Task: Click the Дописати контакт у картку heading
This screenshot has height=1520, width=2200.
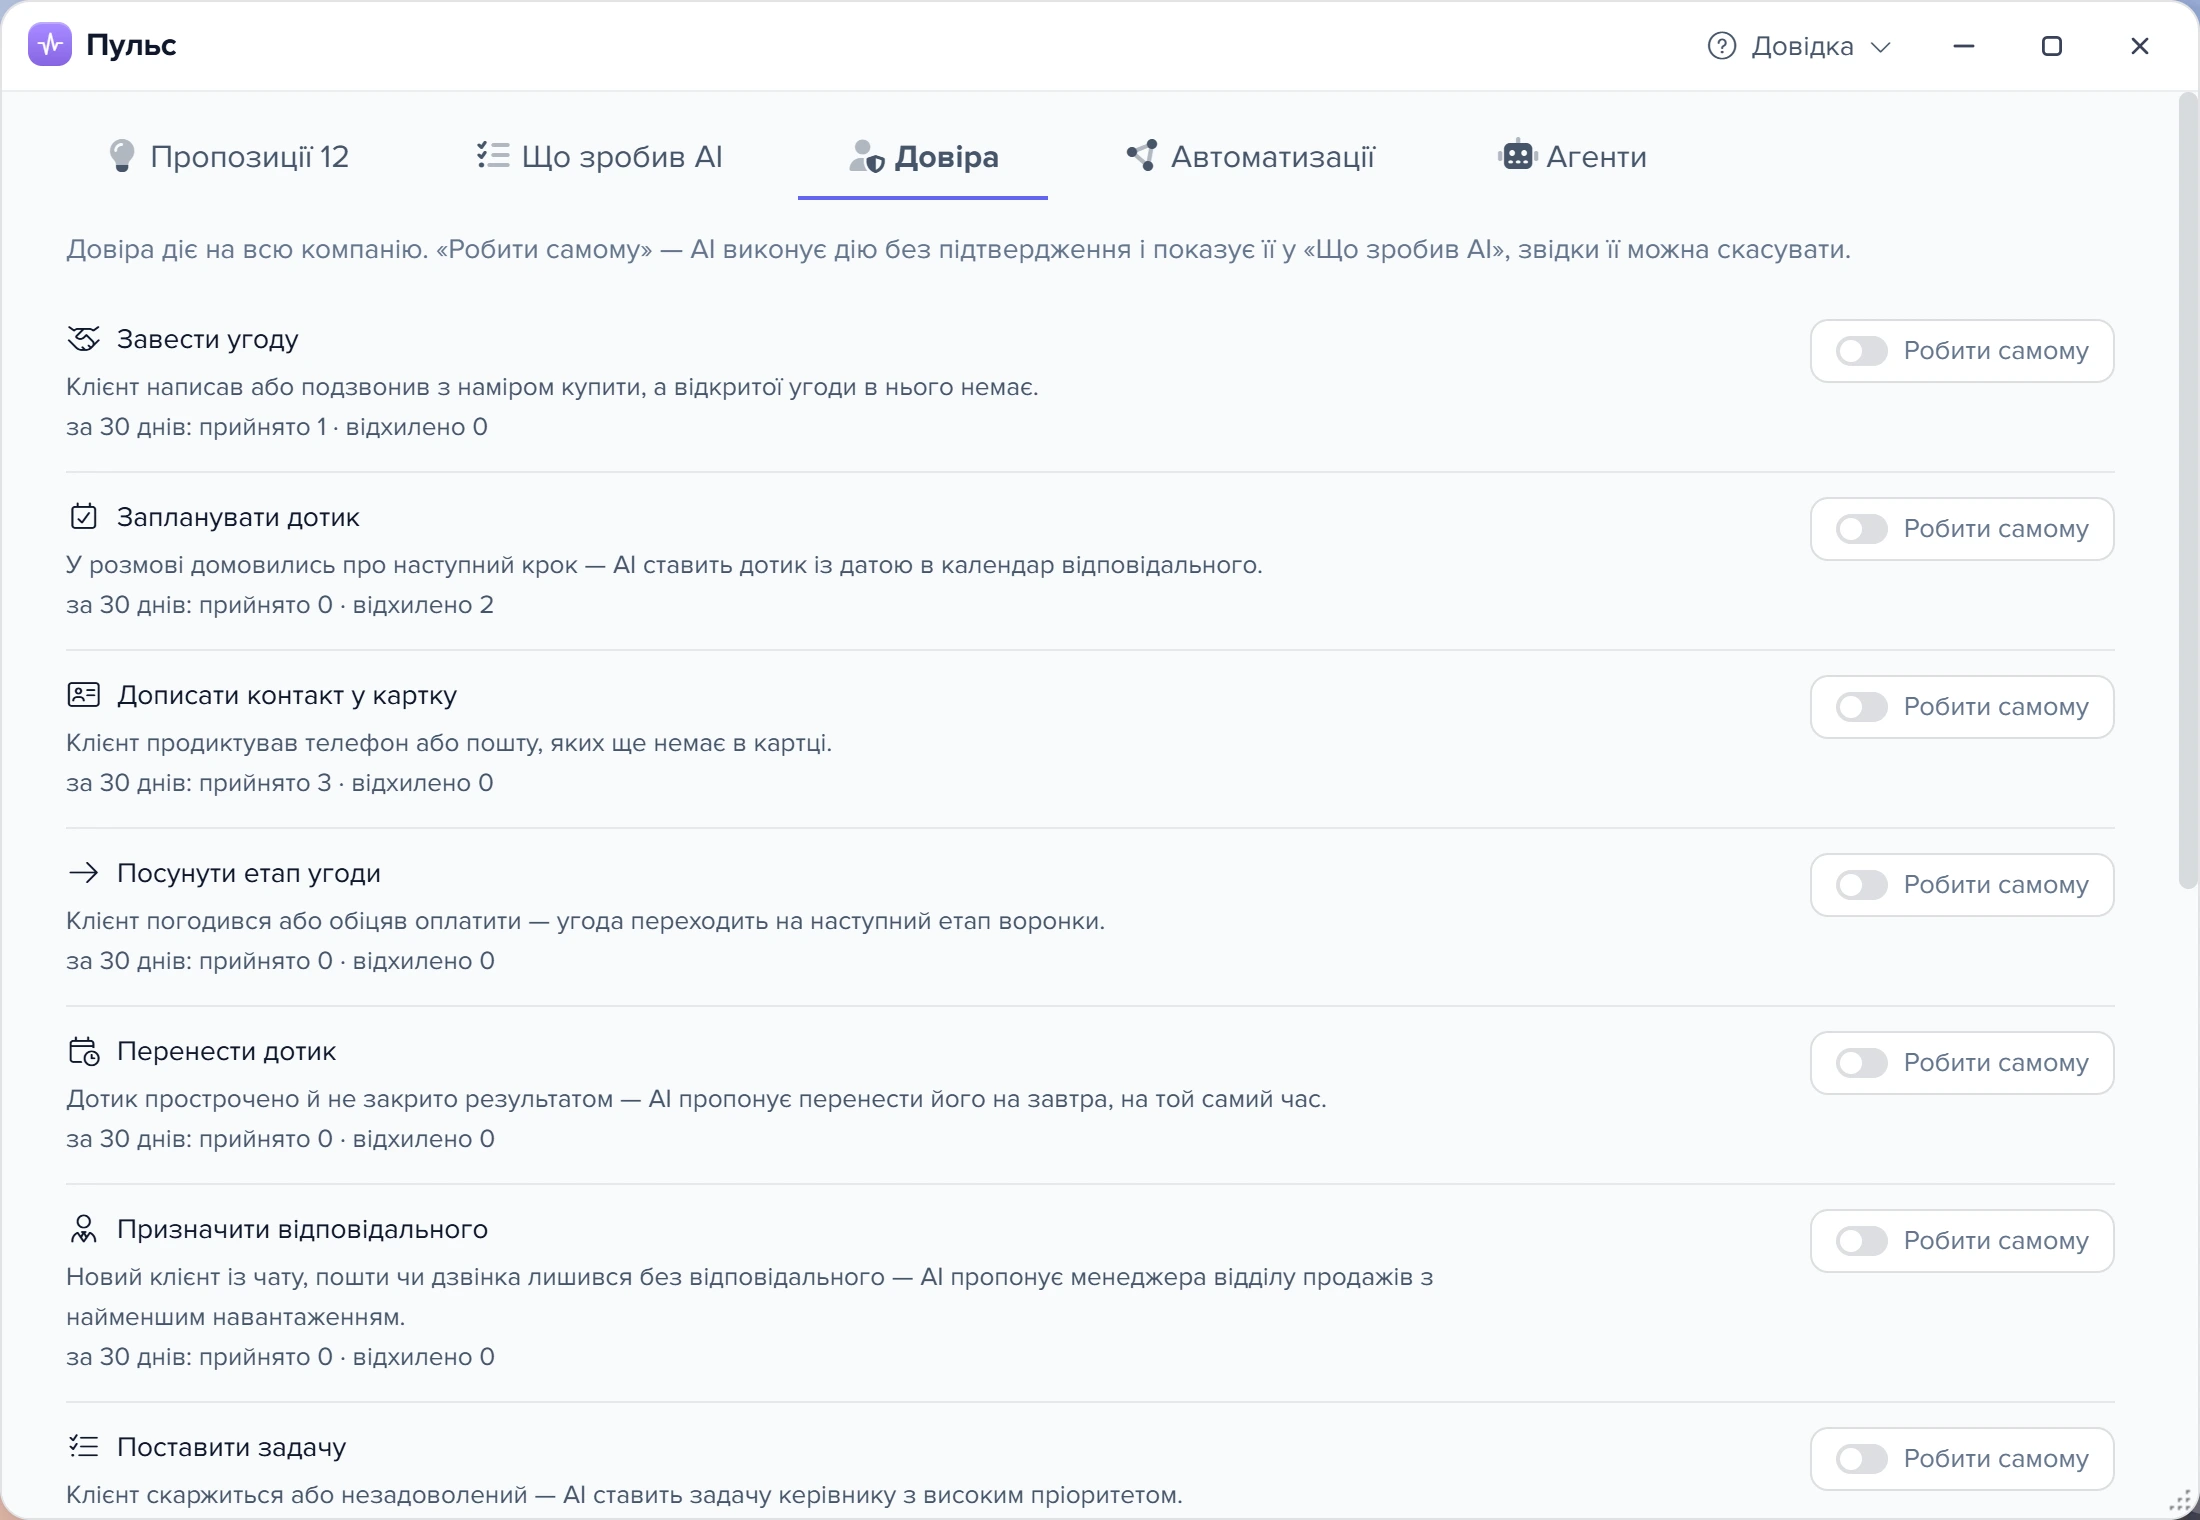Action: tap(287, 695)
